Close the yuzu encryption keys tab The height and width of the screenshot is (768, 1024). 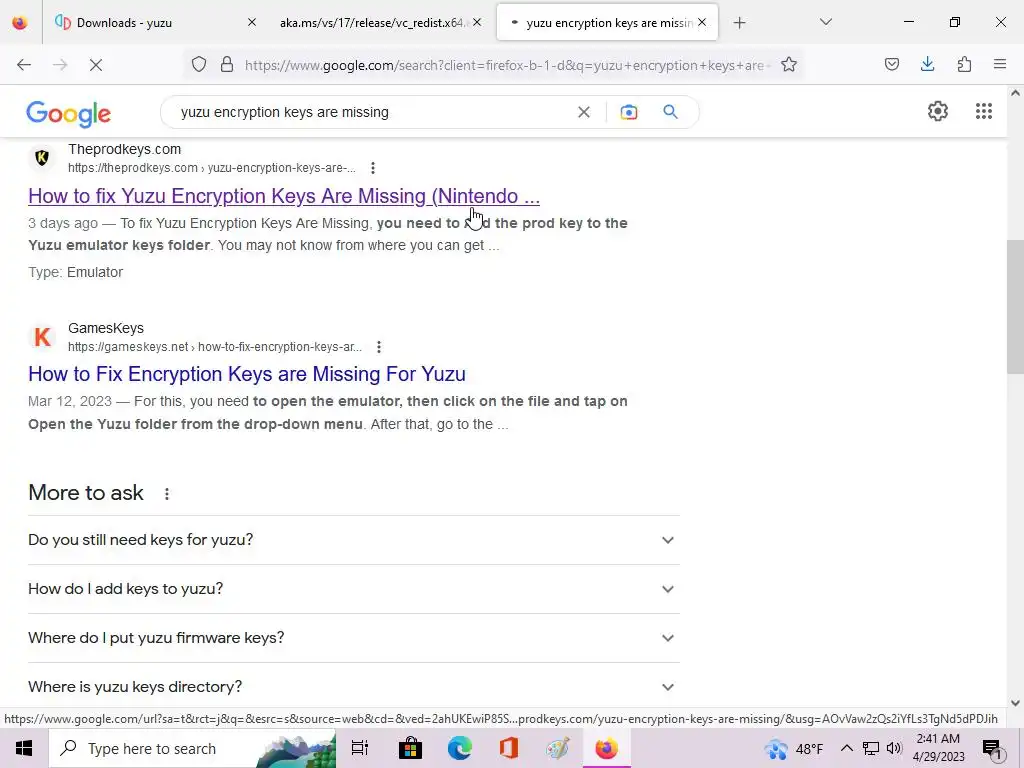click(x=702, y=22)
